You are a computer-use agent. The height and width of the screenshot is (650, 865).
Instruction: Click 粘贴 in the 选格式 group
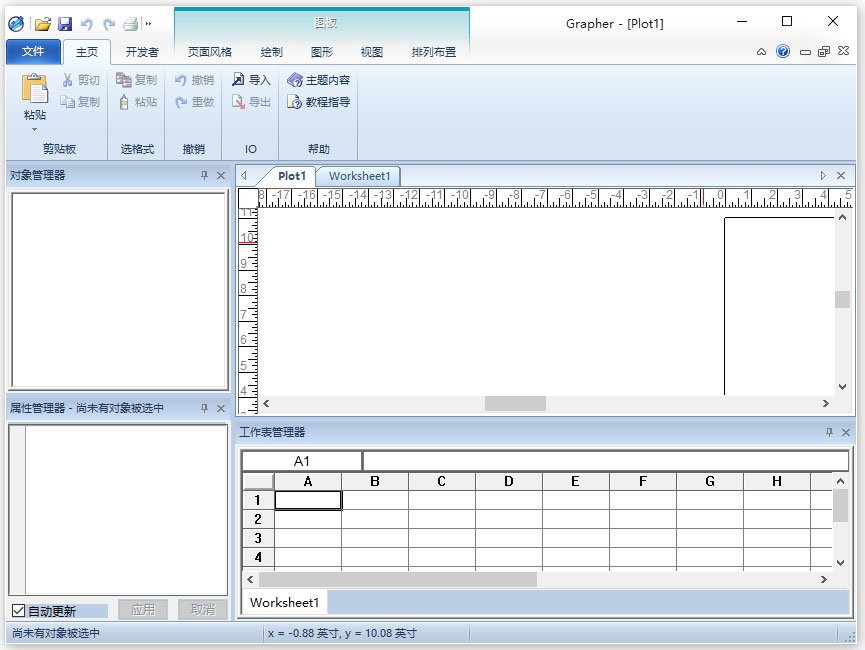138,102
